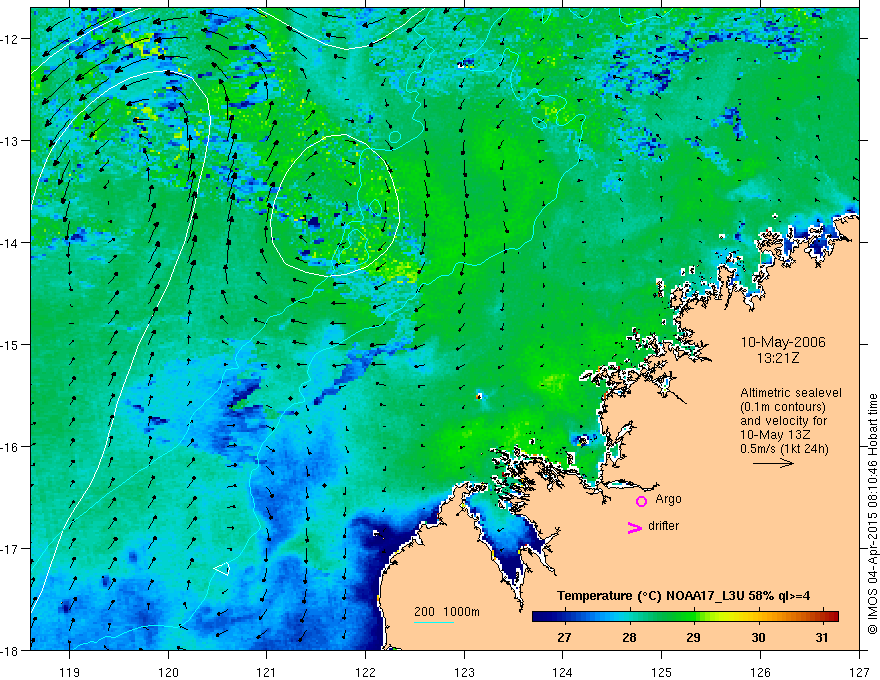Click the -15 latitude axis label
This screenshot has width=880, height=680.
pyautogui.click(x=11, y=344)
